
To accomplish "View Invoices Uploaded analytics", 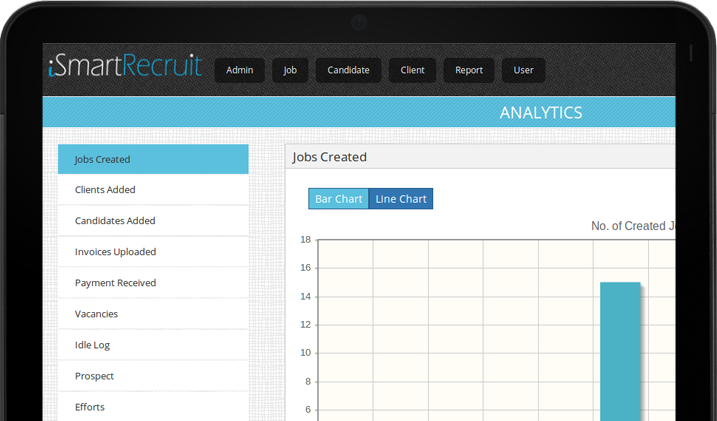I will point(153,252).
